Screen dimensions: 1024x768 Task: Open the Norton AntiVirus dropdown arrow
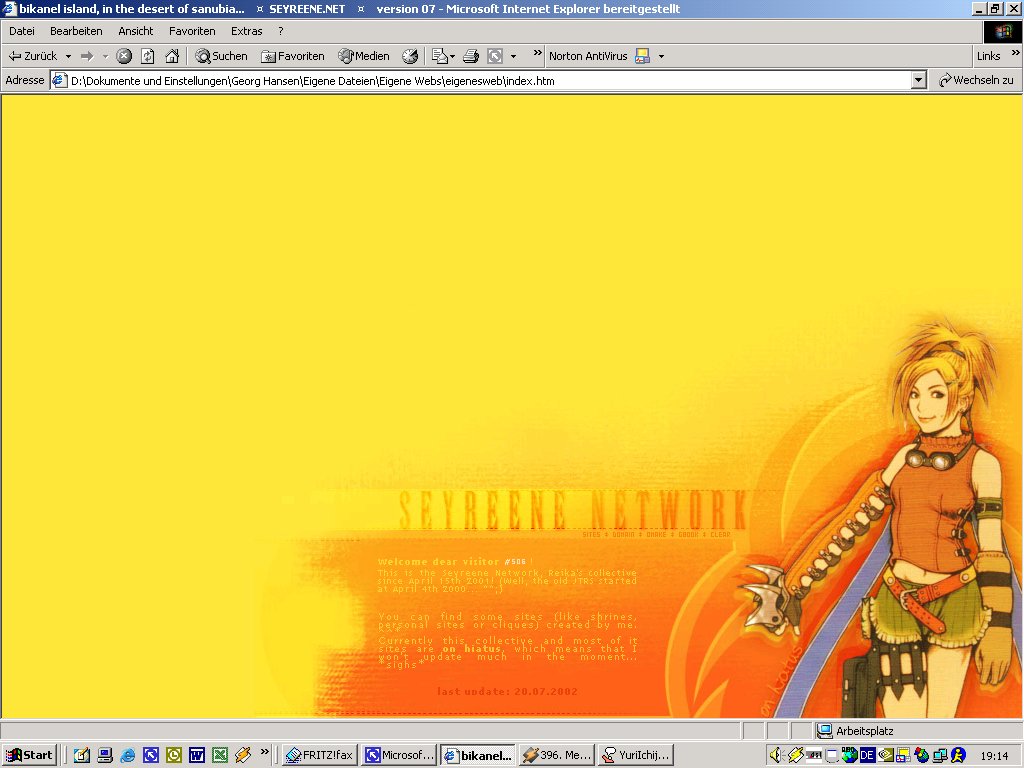tap(661, 56)
